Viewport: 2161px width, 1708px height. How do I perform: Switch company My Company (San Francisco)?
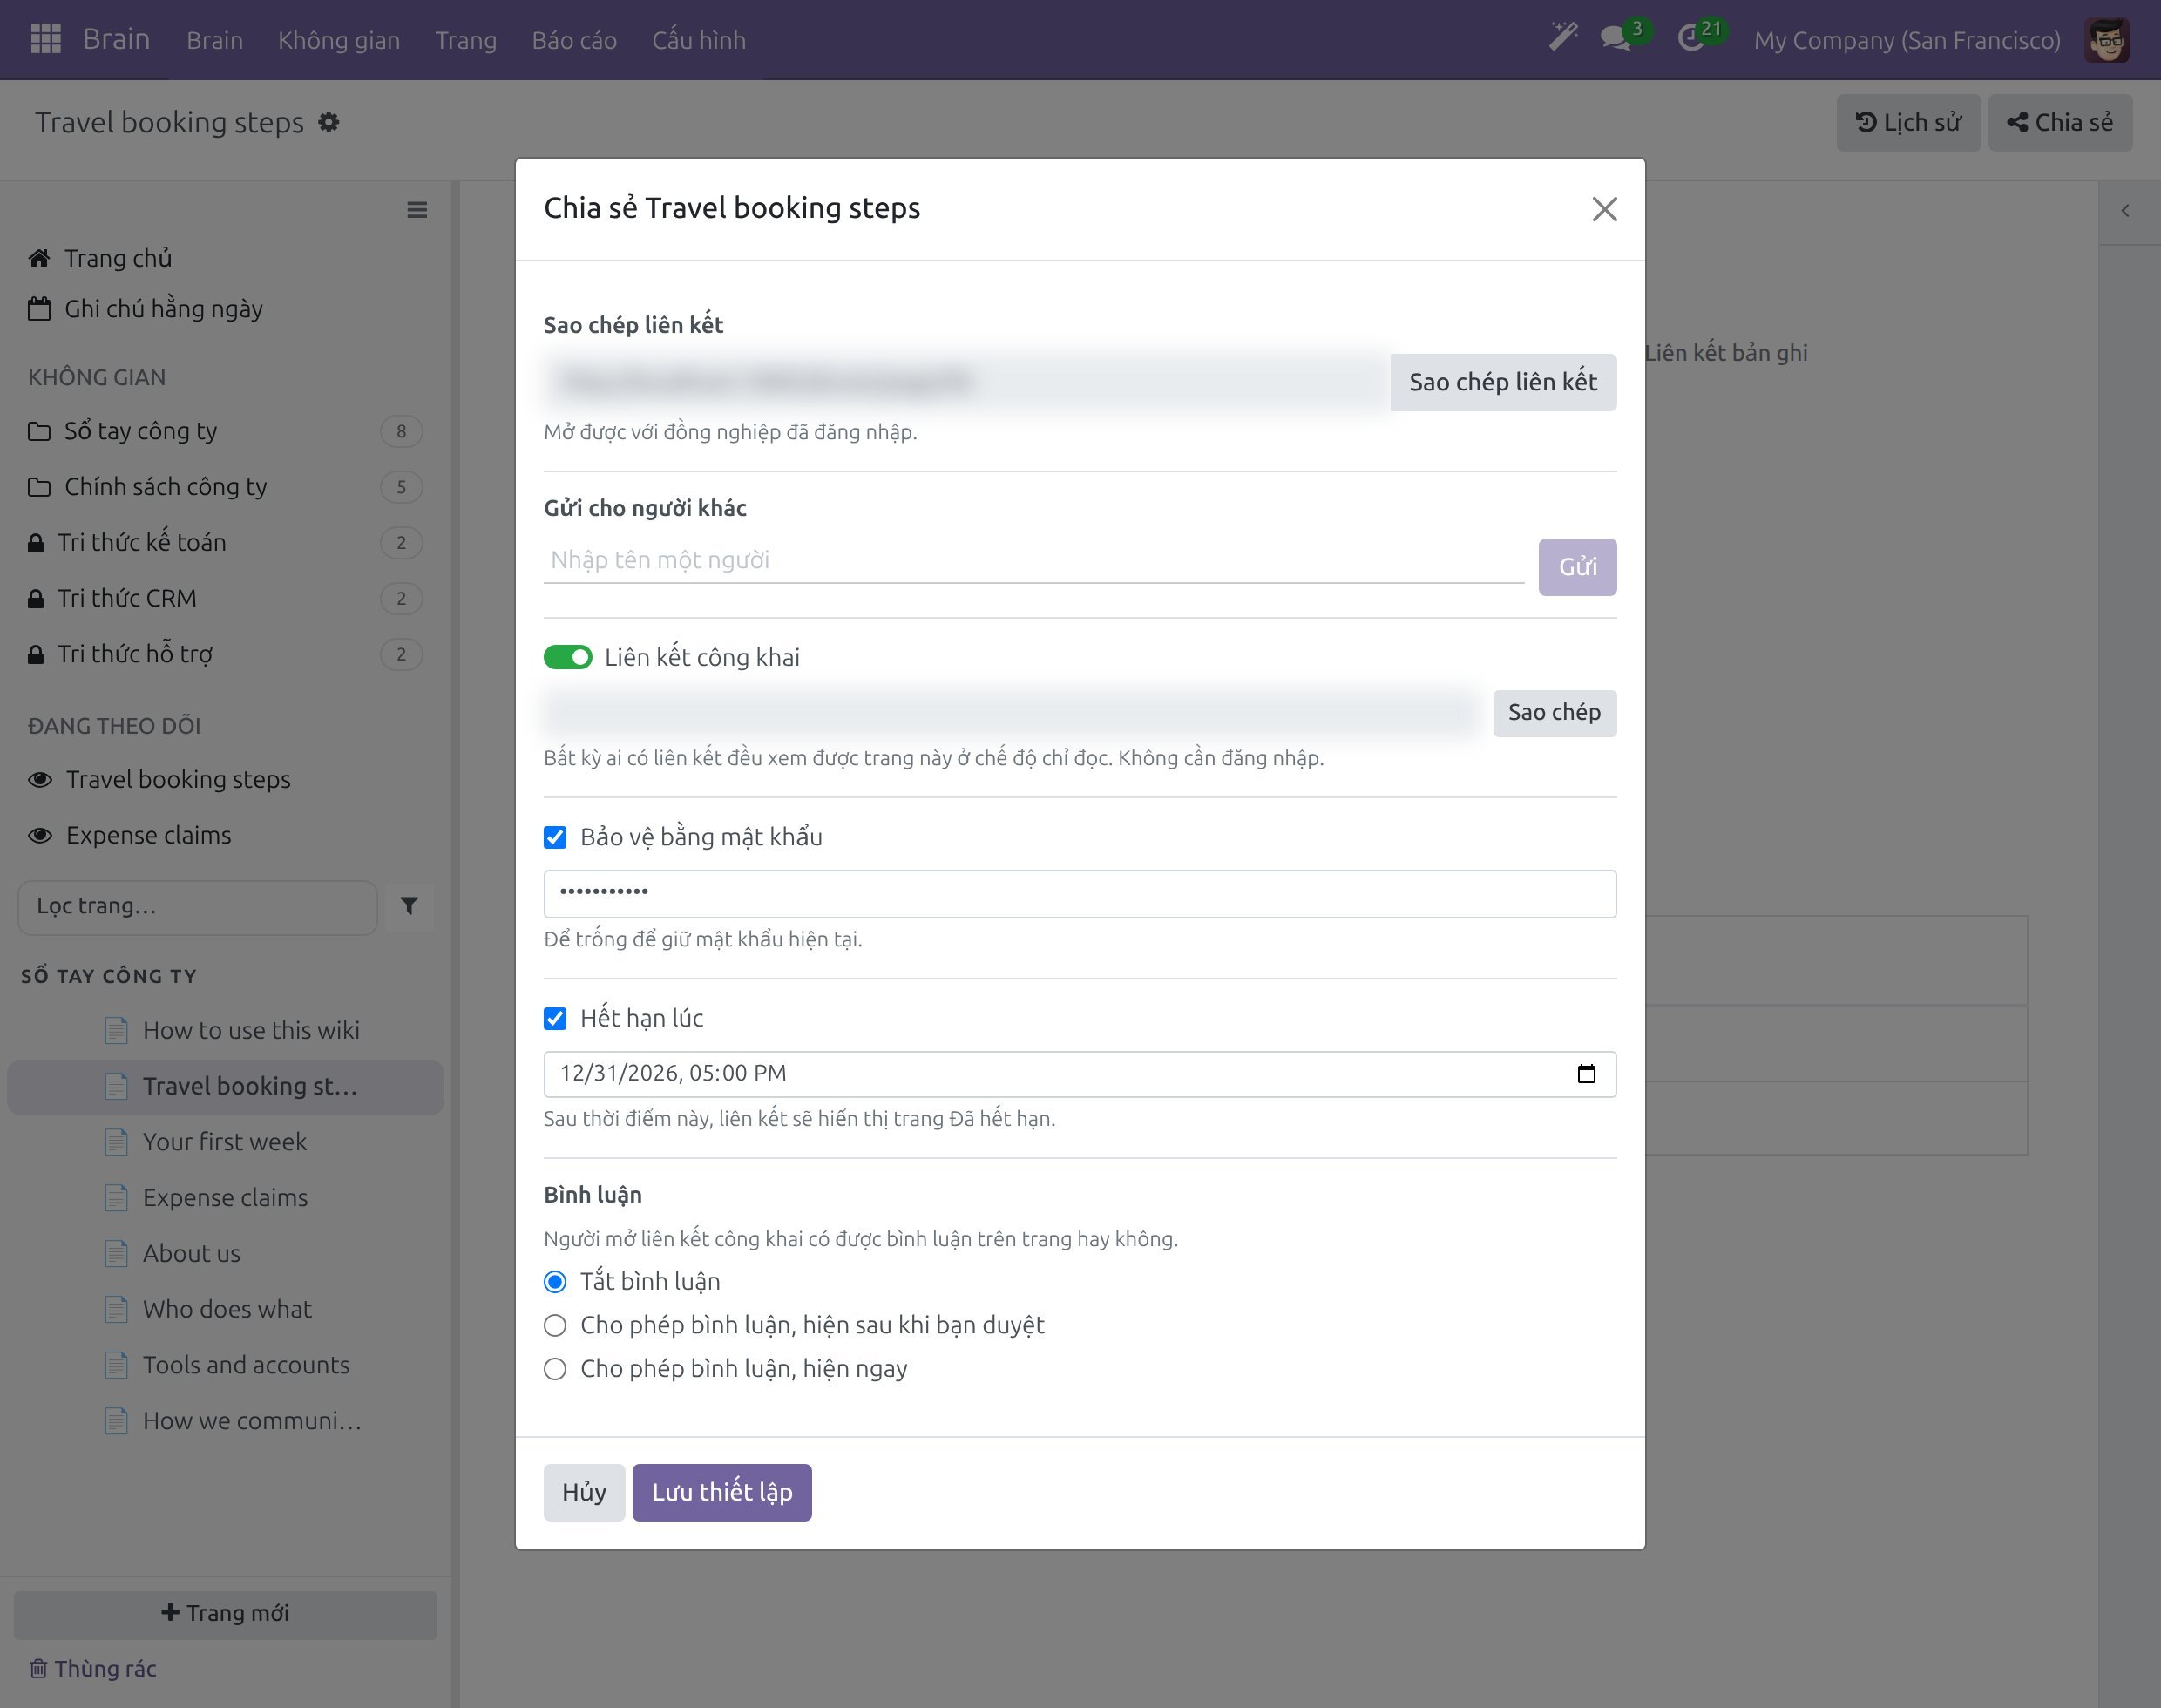point(1907,40)
